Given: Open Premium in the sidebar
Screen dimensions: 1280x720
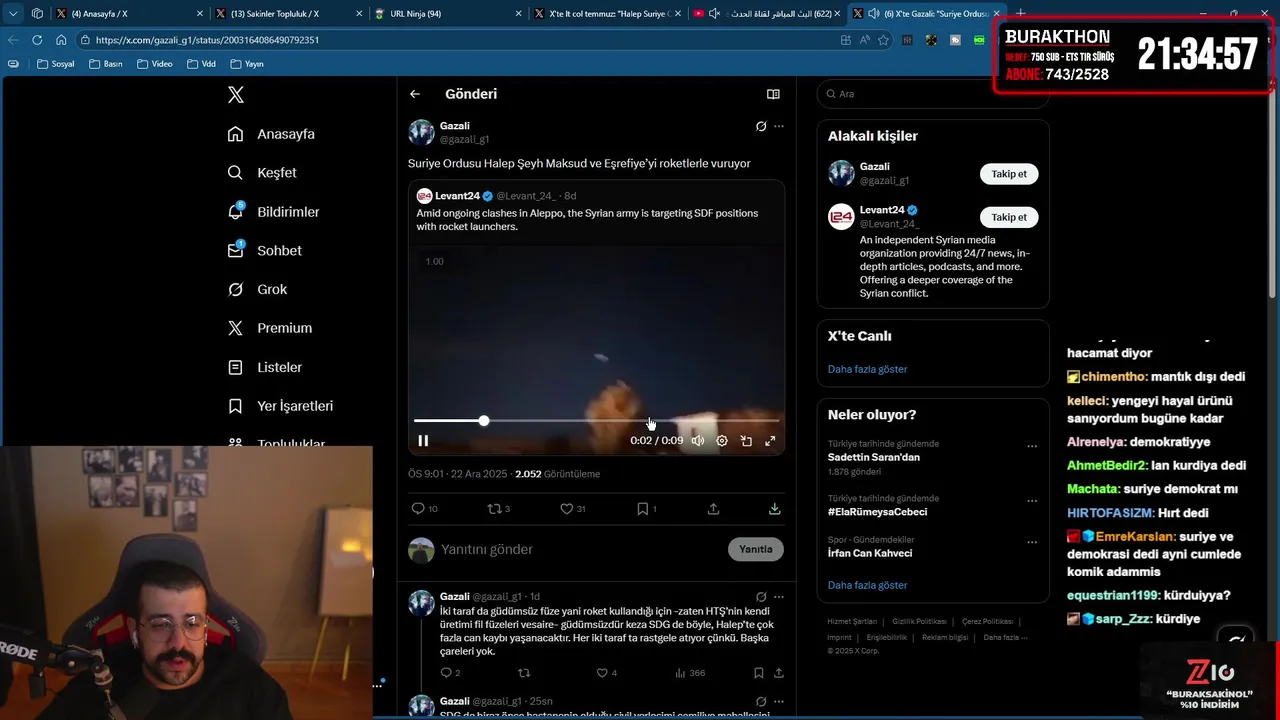Looking at the screenshot, I should (269, 328).
